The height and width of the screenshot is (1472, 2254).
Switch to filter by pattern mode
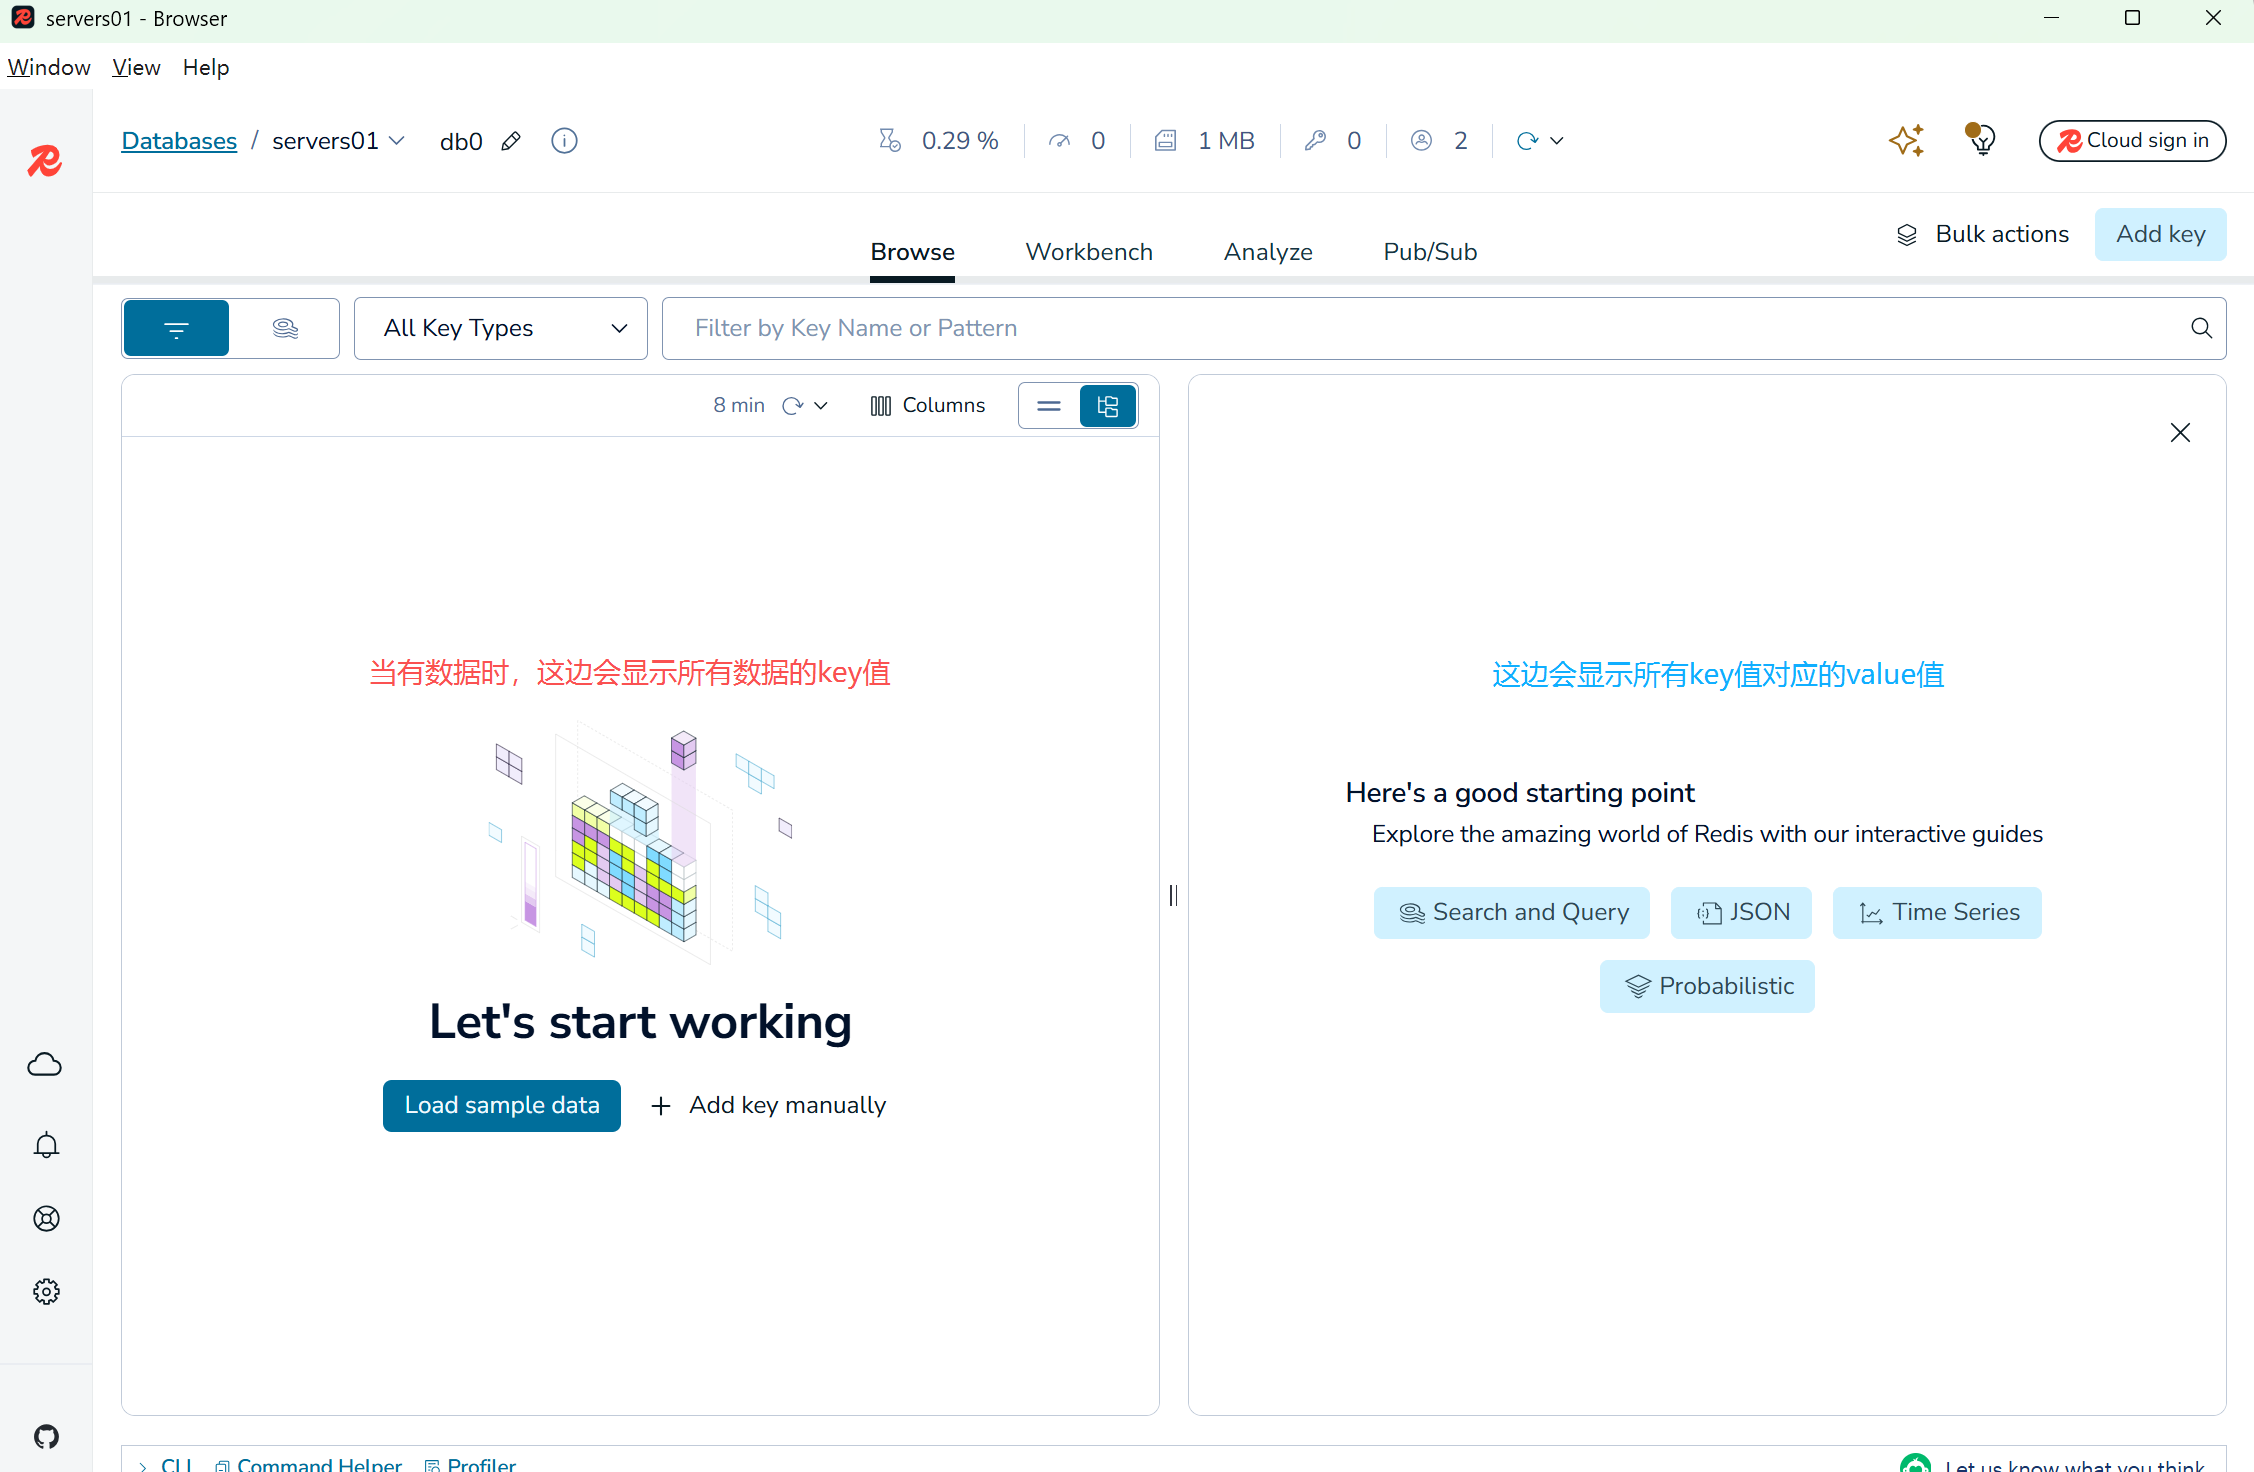[x=176, y=328]
